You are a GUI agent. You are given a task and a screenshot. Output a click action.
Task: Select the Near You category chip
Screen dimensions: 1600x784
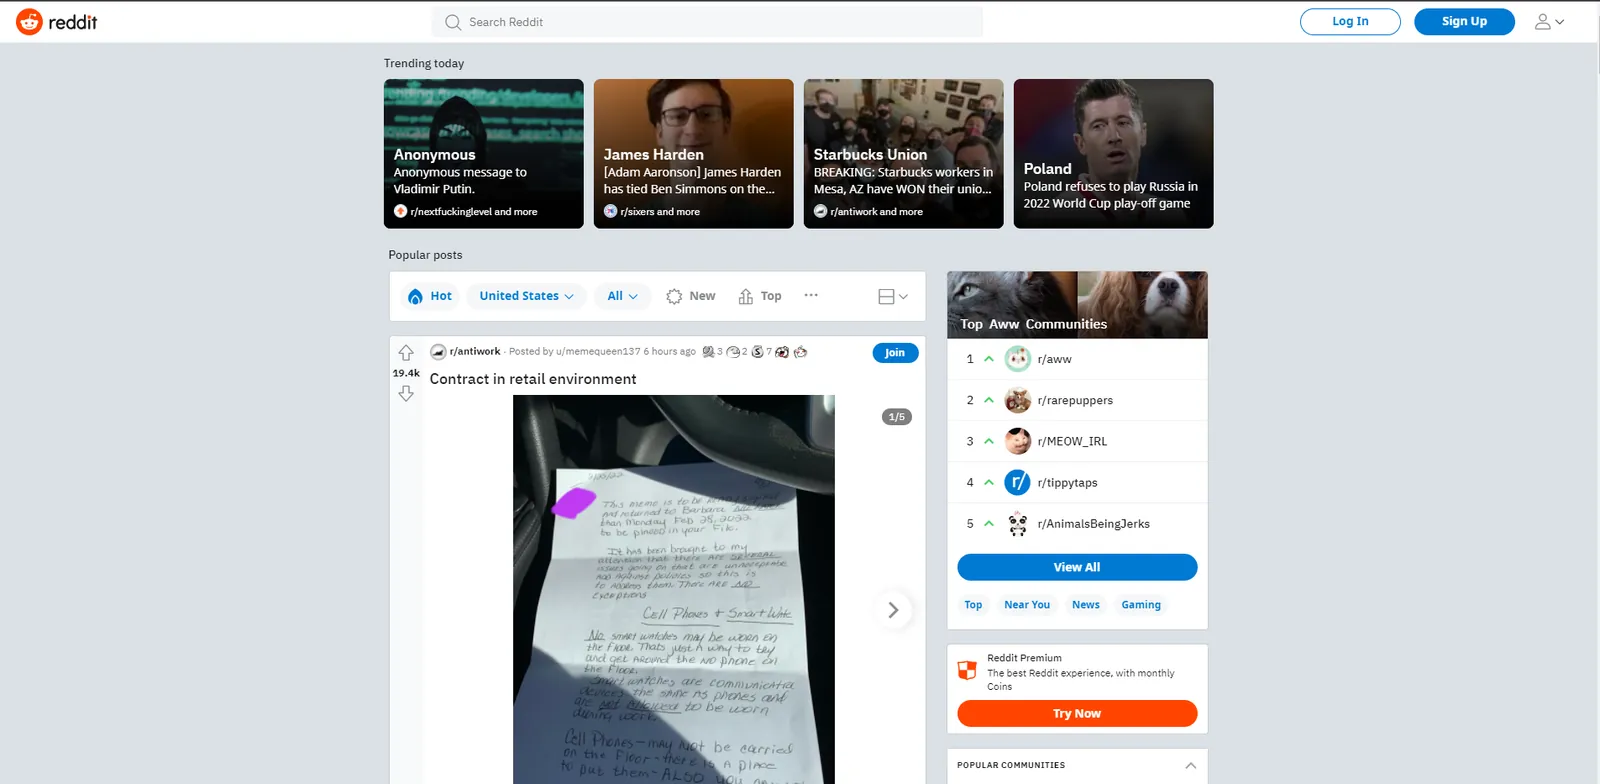1027,605
